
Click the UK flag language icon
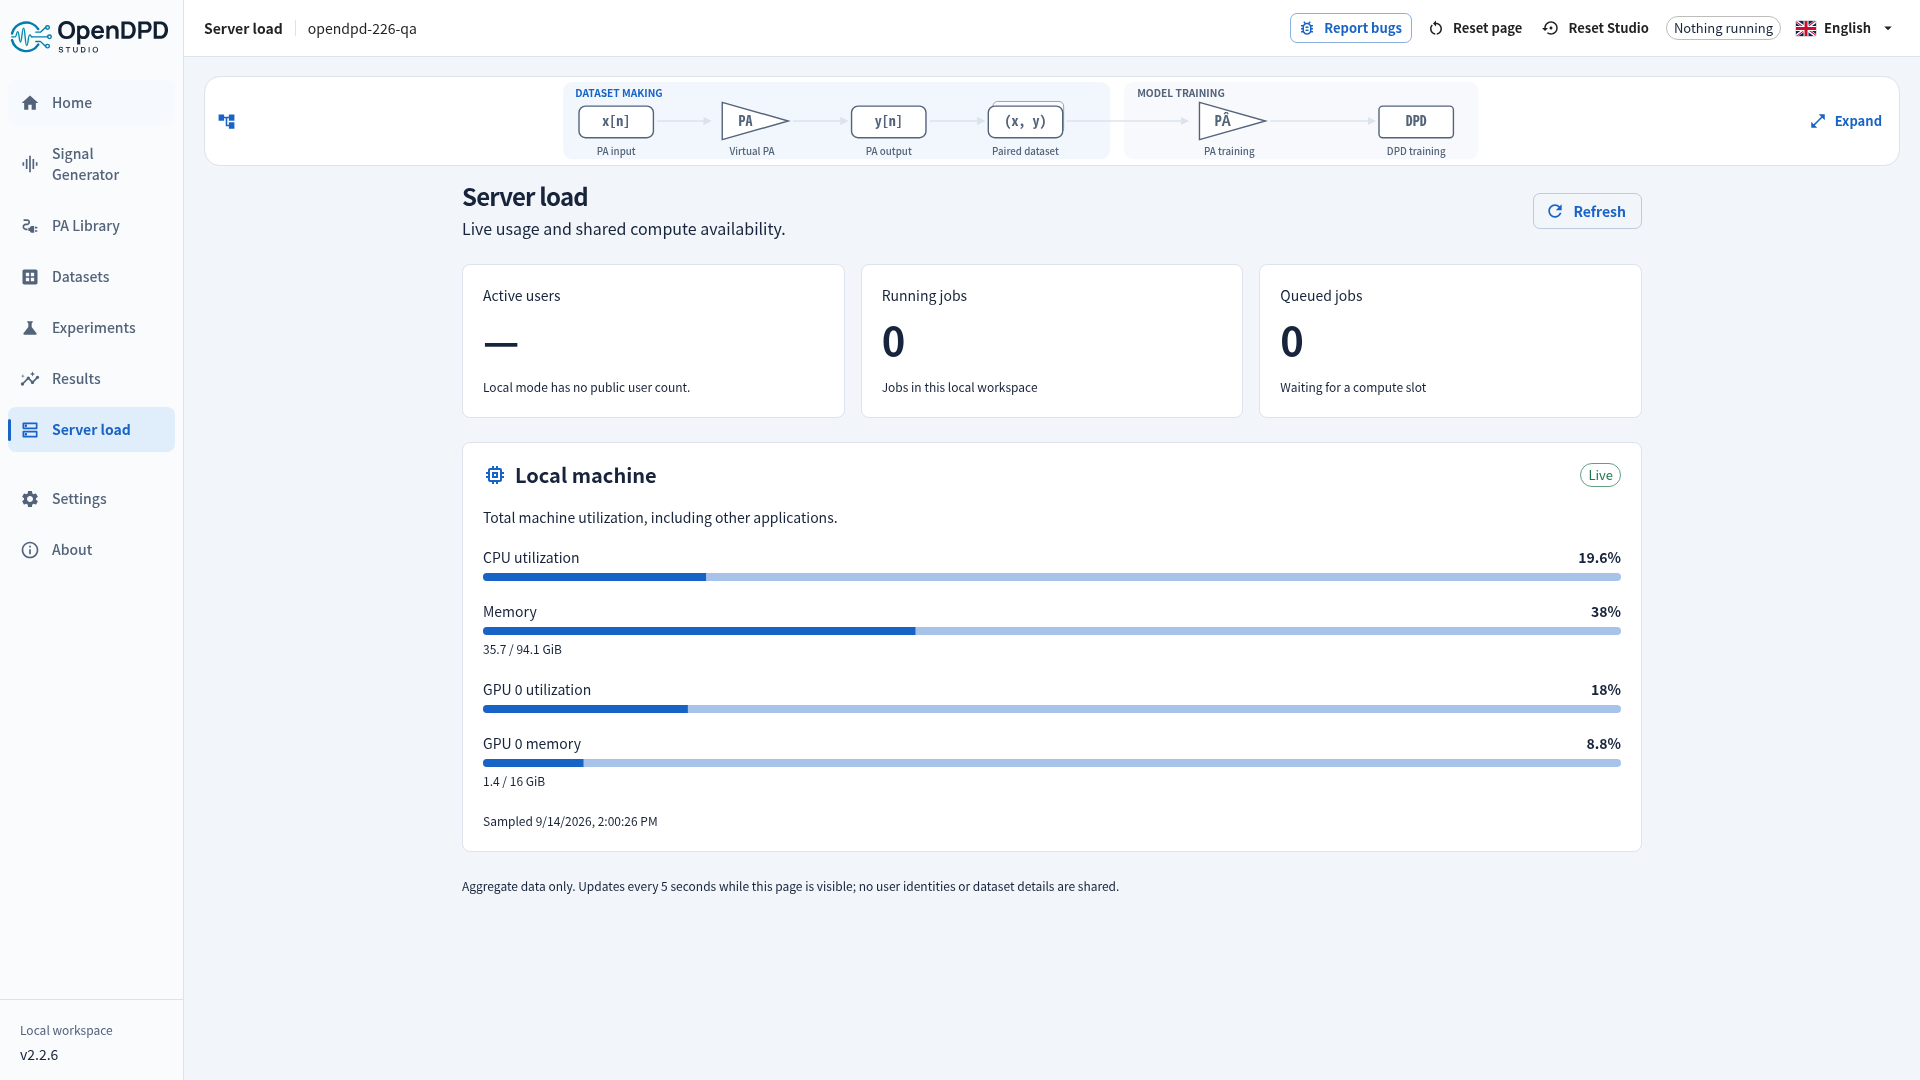coord(1806,28)
